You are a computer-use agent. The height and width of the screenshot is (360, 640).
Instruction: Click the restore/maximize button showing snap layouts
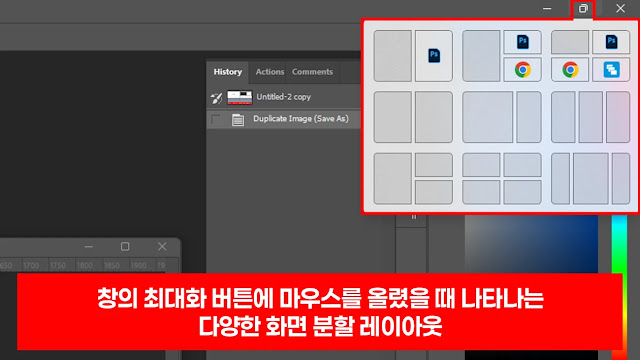pyautogui.click(x=583, y=9)
